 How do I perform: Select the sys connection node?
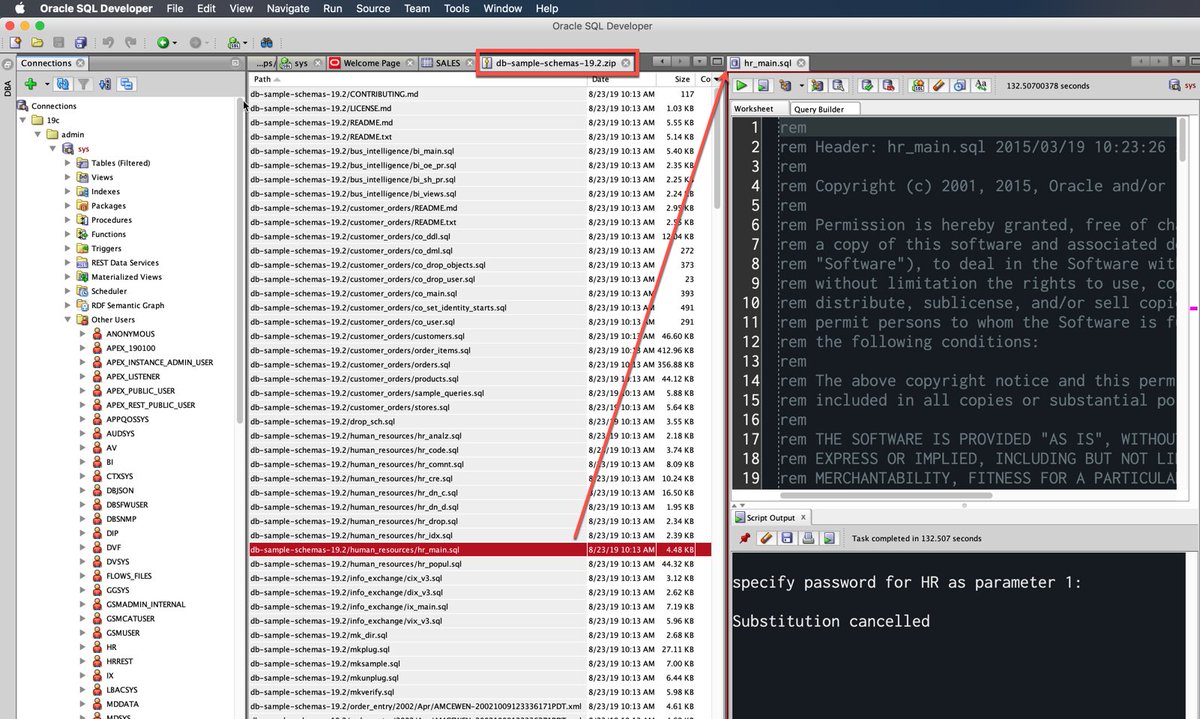coord(84,148)
